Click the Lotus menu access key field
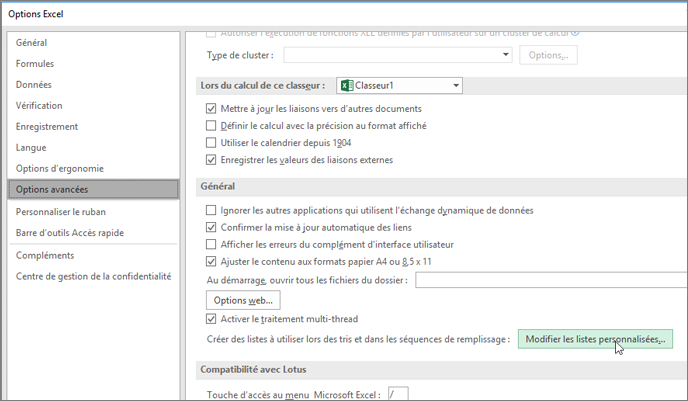 click(398, 394)
